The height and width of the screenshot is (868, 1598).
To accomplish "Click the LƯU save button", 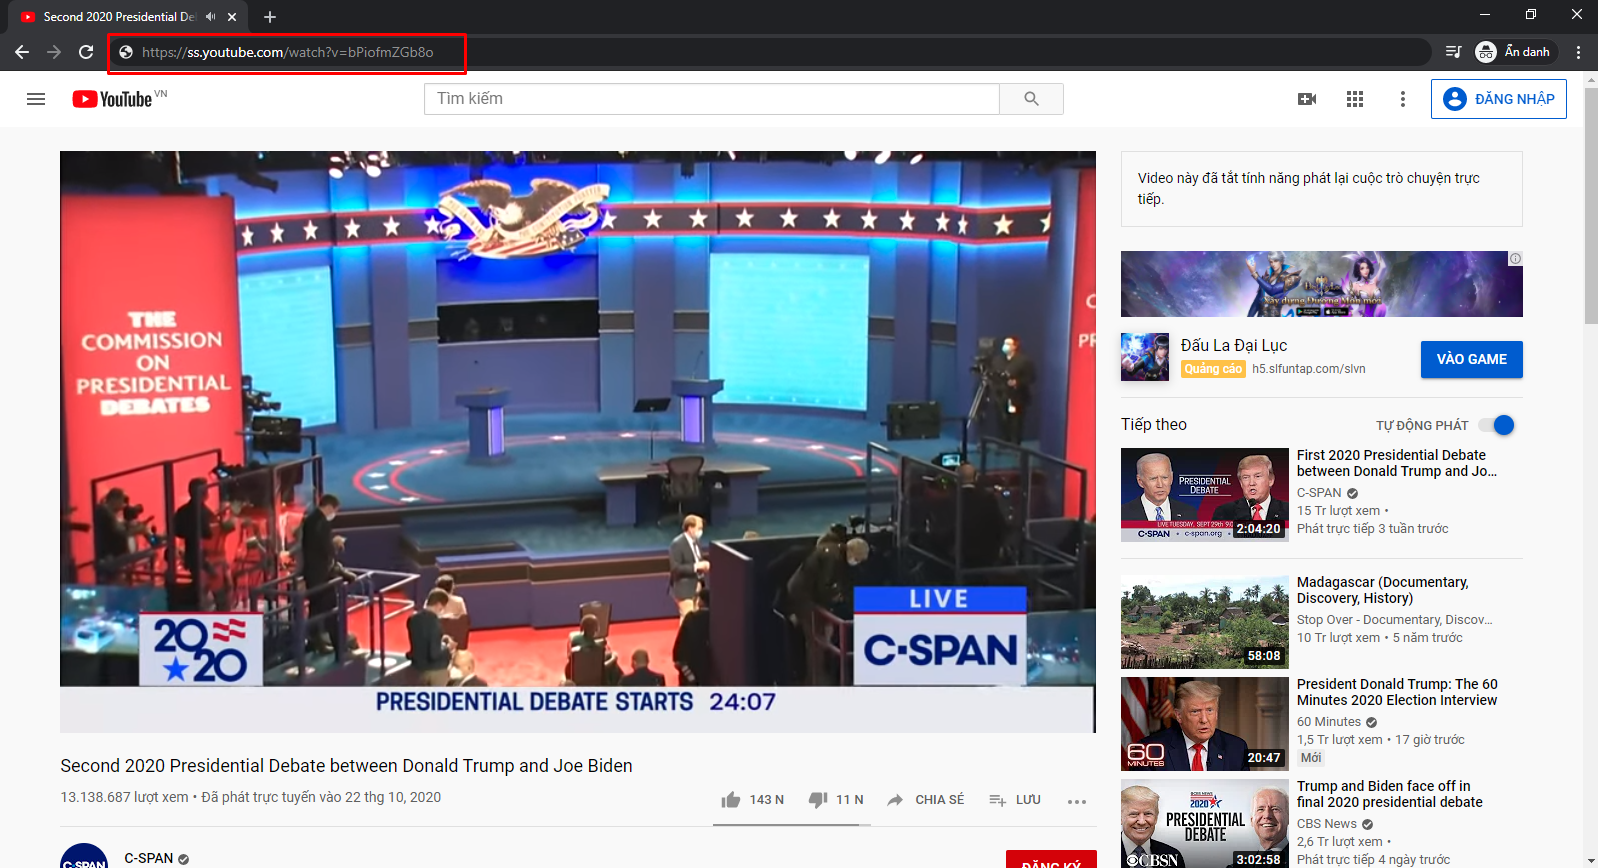I will 1015,800.
